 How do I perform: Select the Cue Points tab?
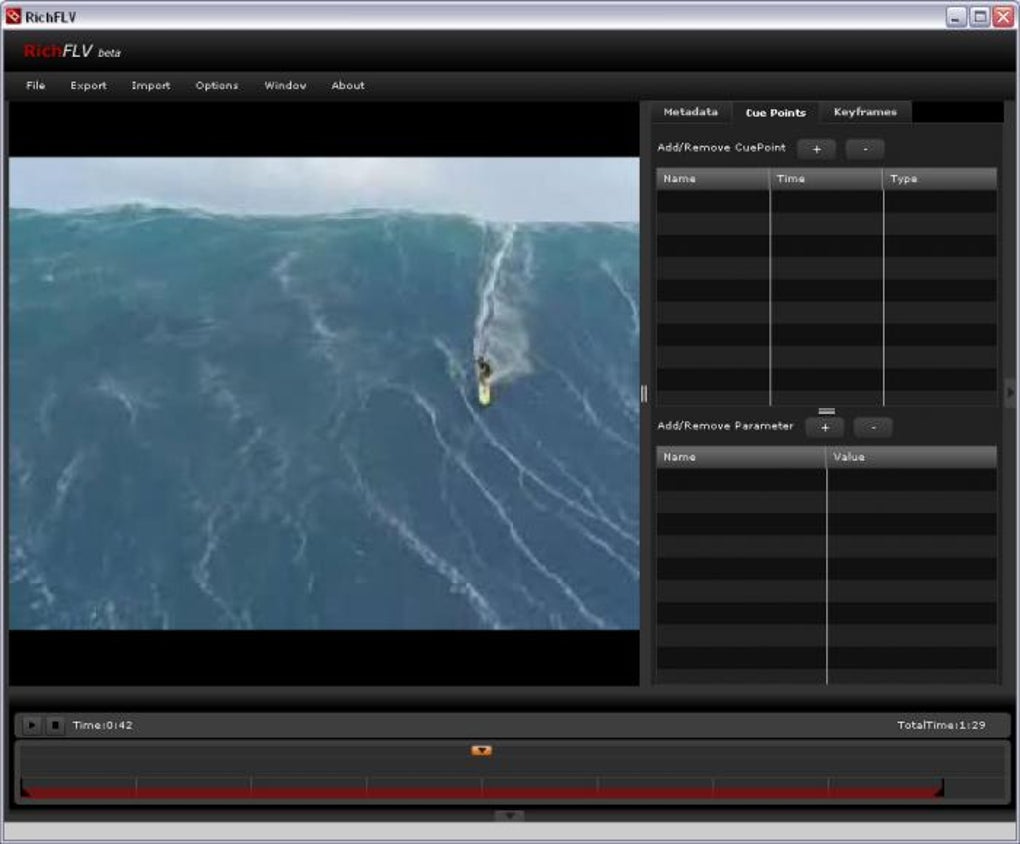[775, 113]
